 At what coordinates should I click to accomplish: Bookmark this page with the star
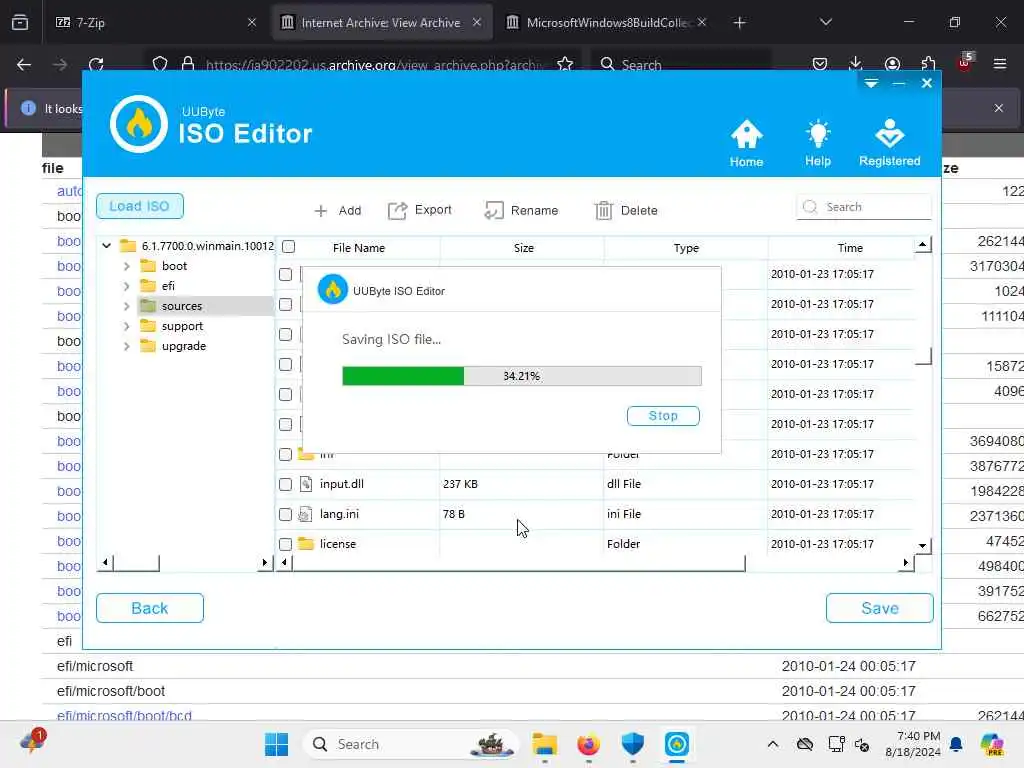click(x=565, y=64)
